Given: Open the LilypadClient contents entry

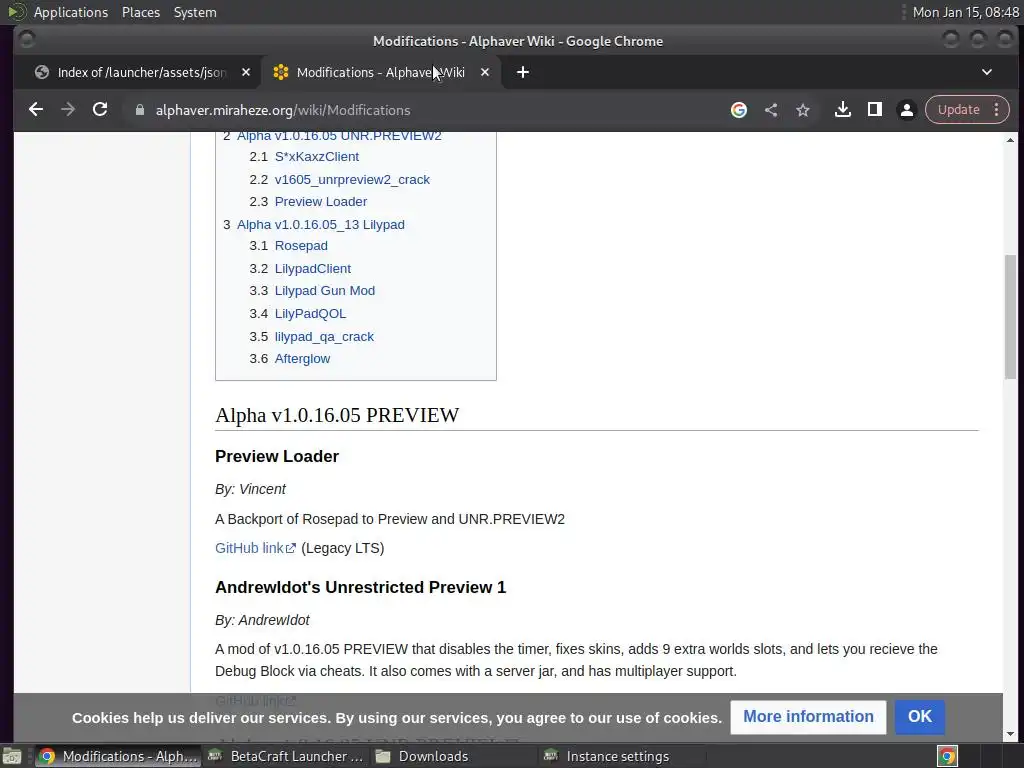Looking at the screenshot, I should point(313,269).
